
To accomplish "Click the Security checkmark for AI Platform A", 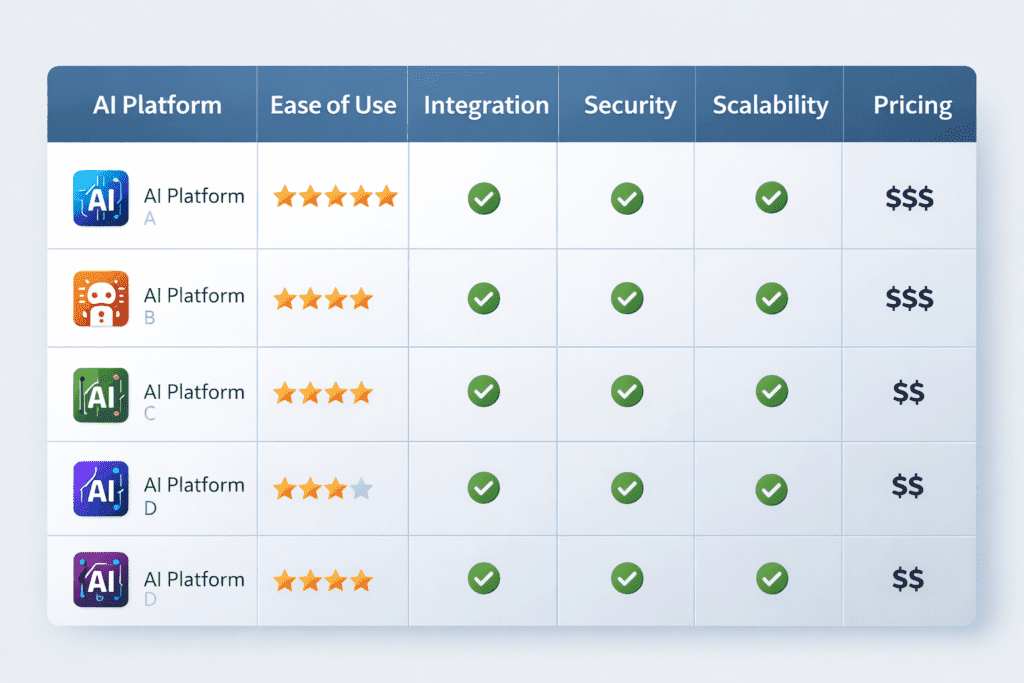I will click(627, 199).
